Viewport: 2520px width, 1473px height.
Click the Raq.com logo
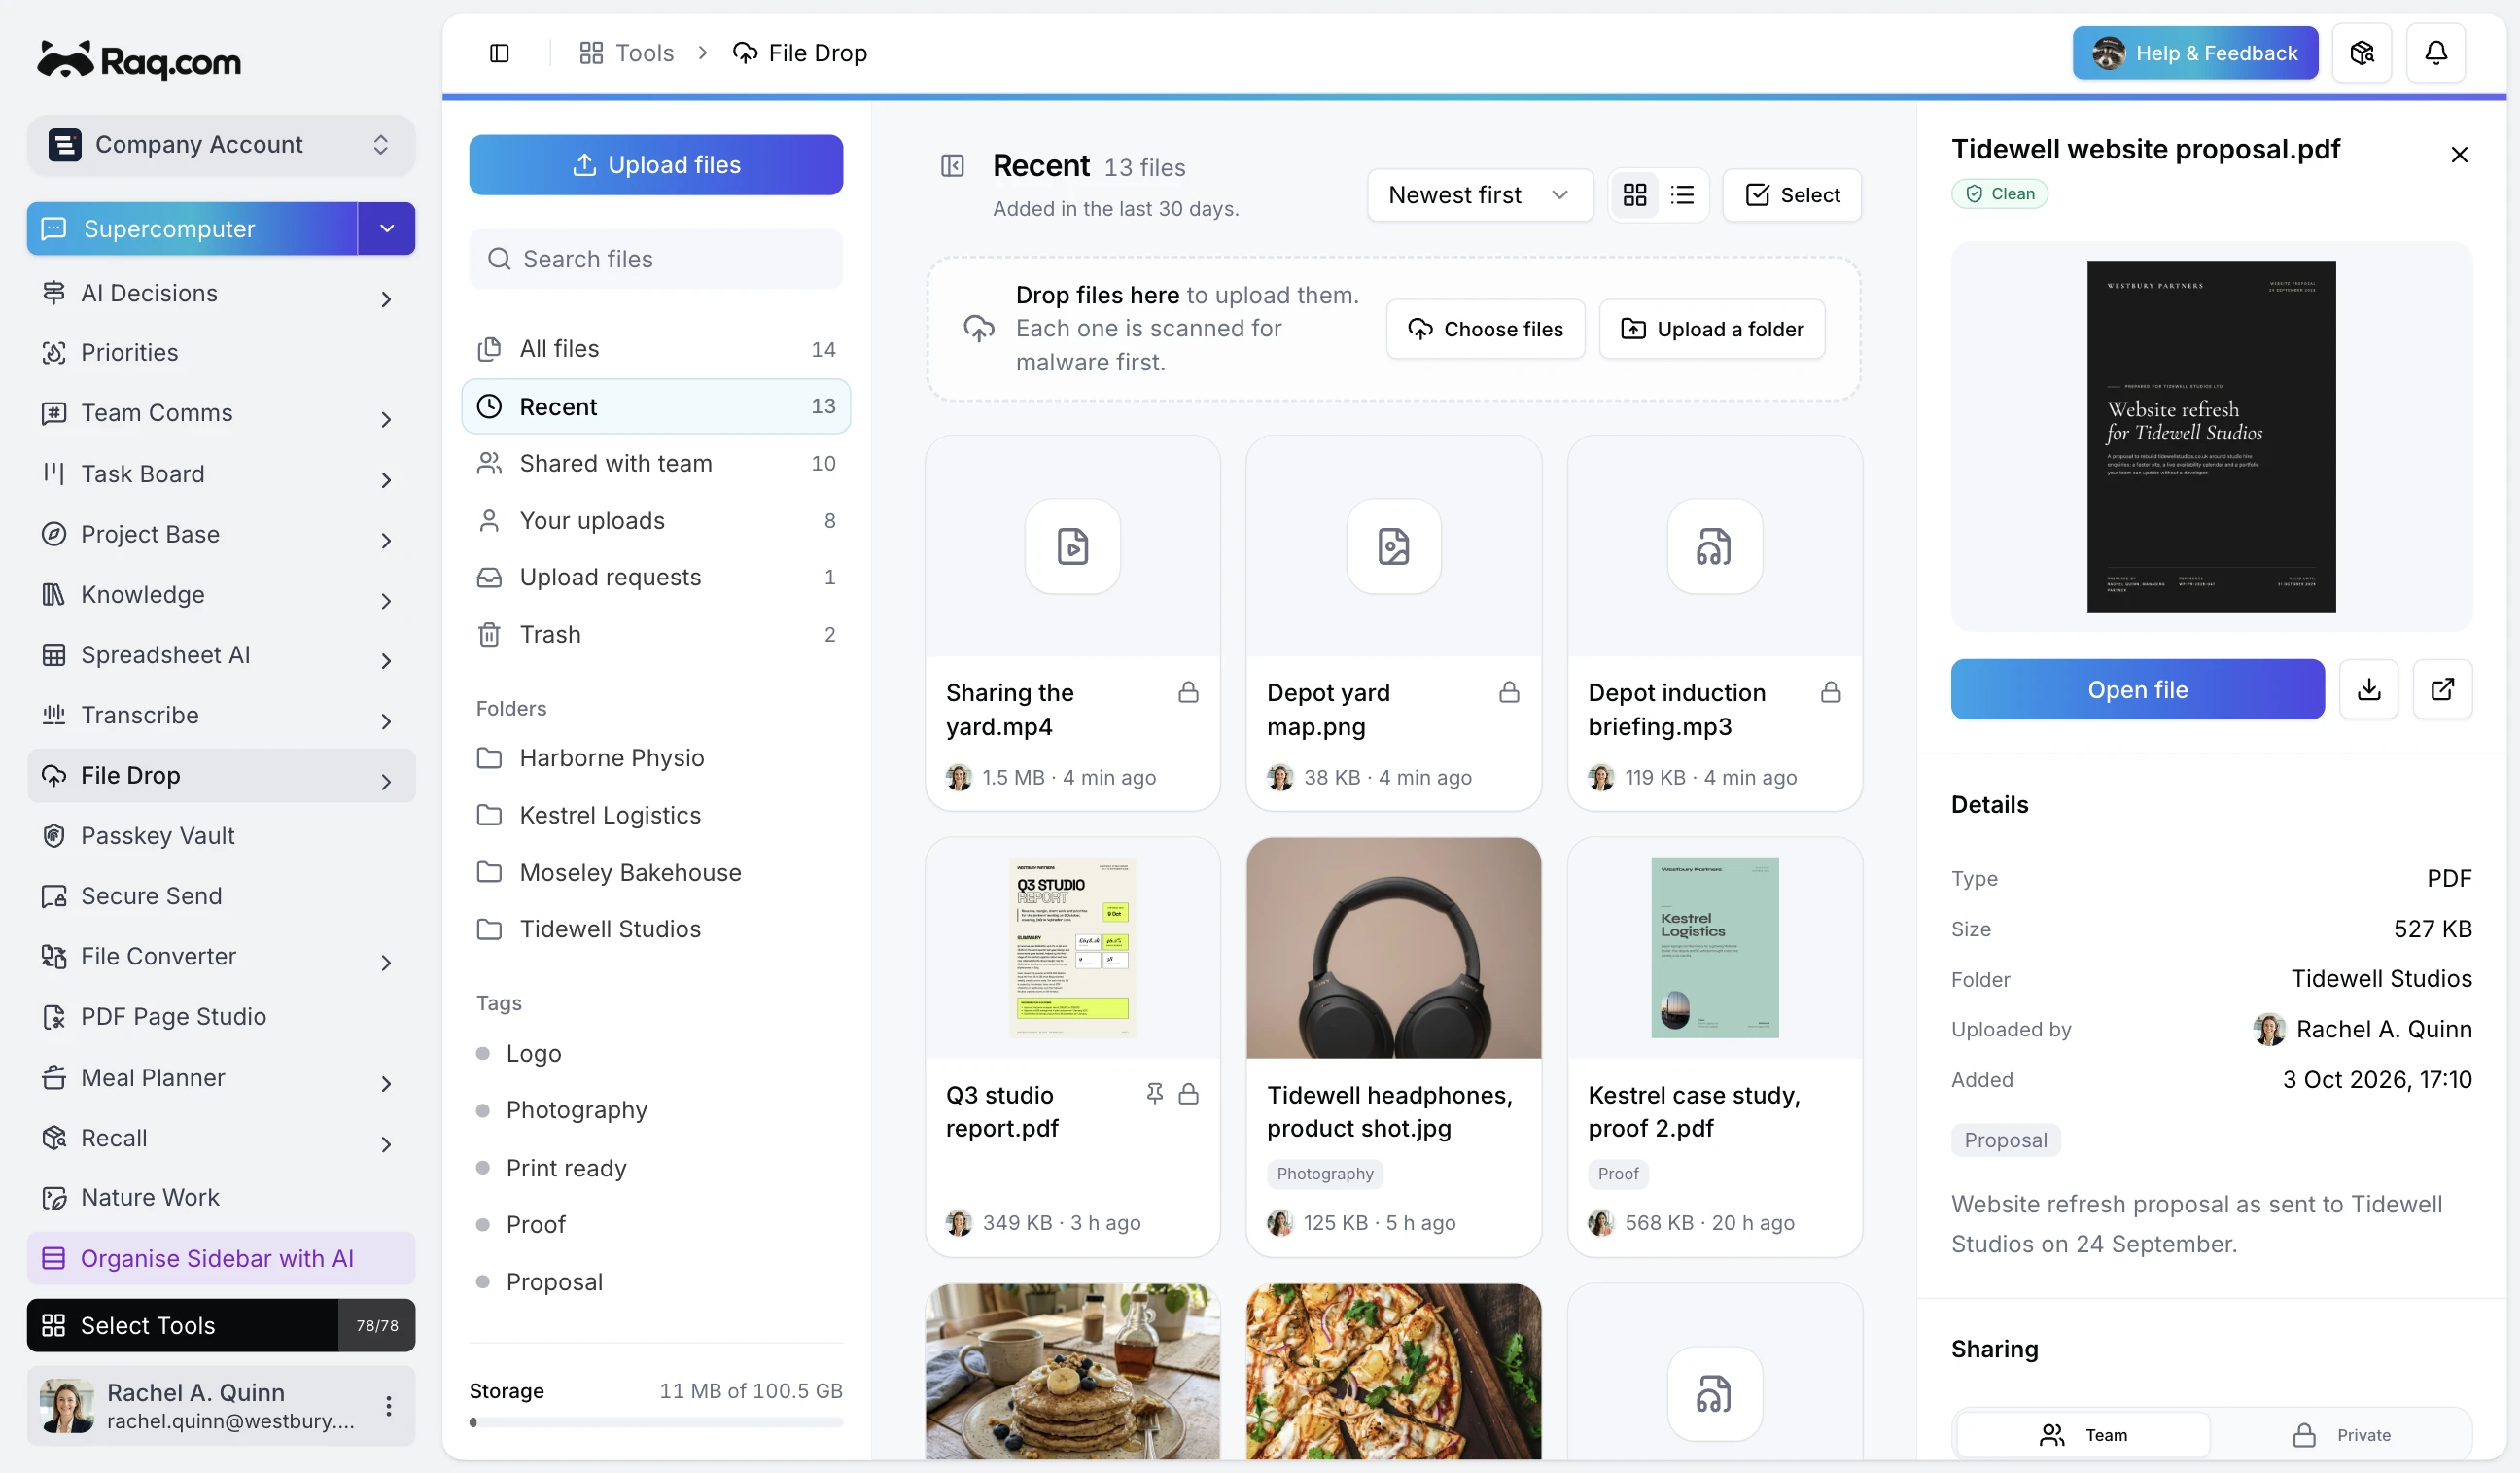[x=139, y=60]
